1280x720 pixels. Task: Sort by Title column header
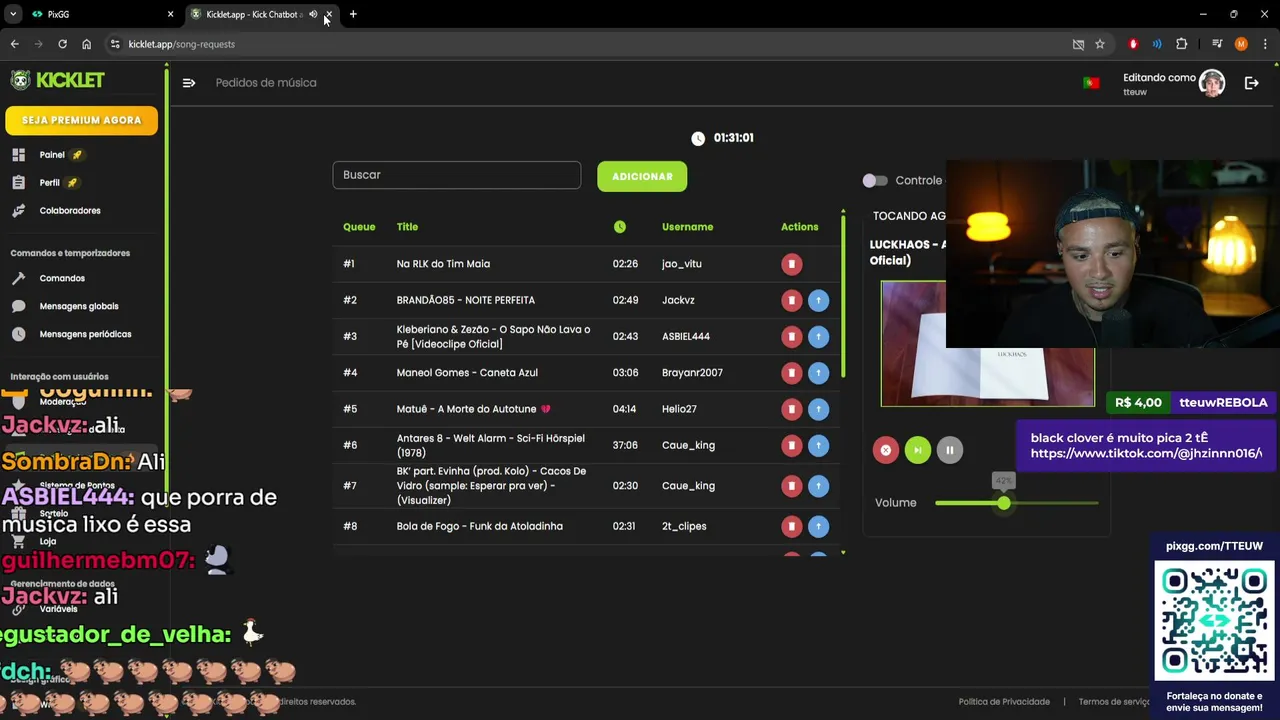click(x=407, y=227)
